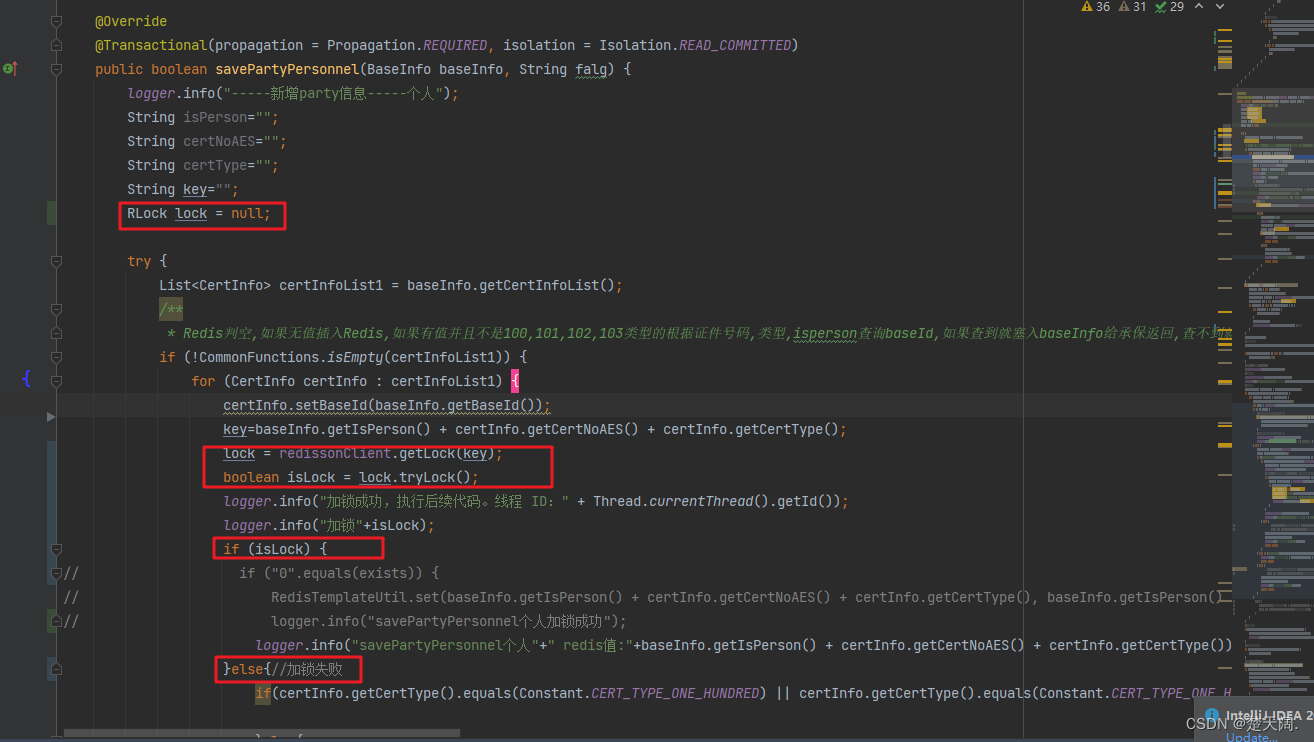The width and height of the screenshot is (1314, 742).
Task: Click "List<CertInfo>" in the certInfoList1 declaration
Action: coord(215,285)
